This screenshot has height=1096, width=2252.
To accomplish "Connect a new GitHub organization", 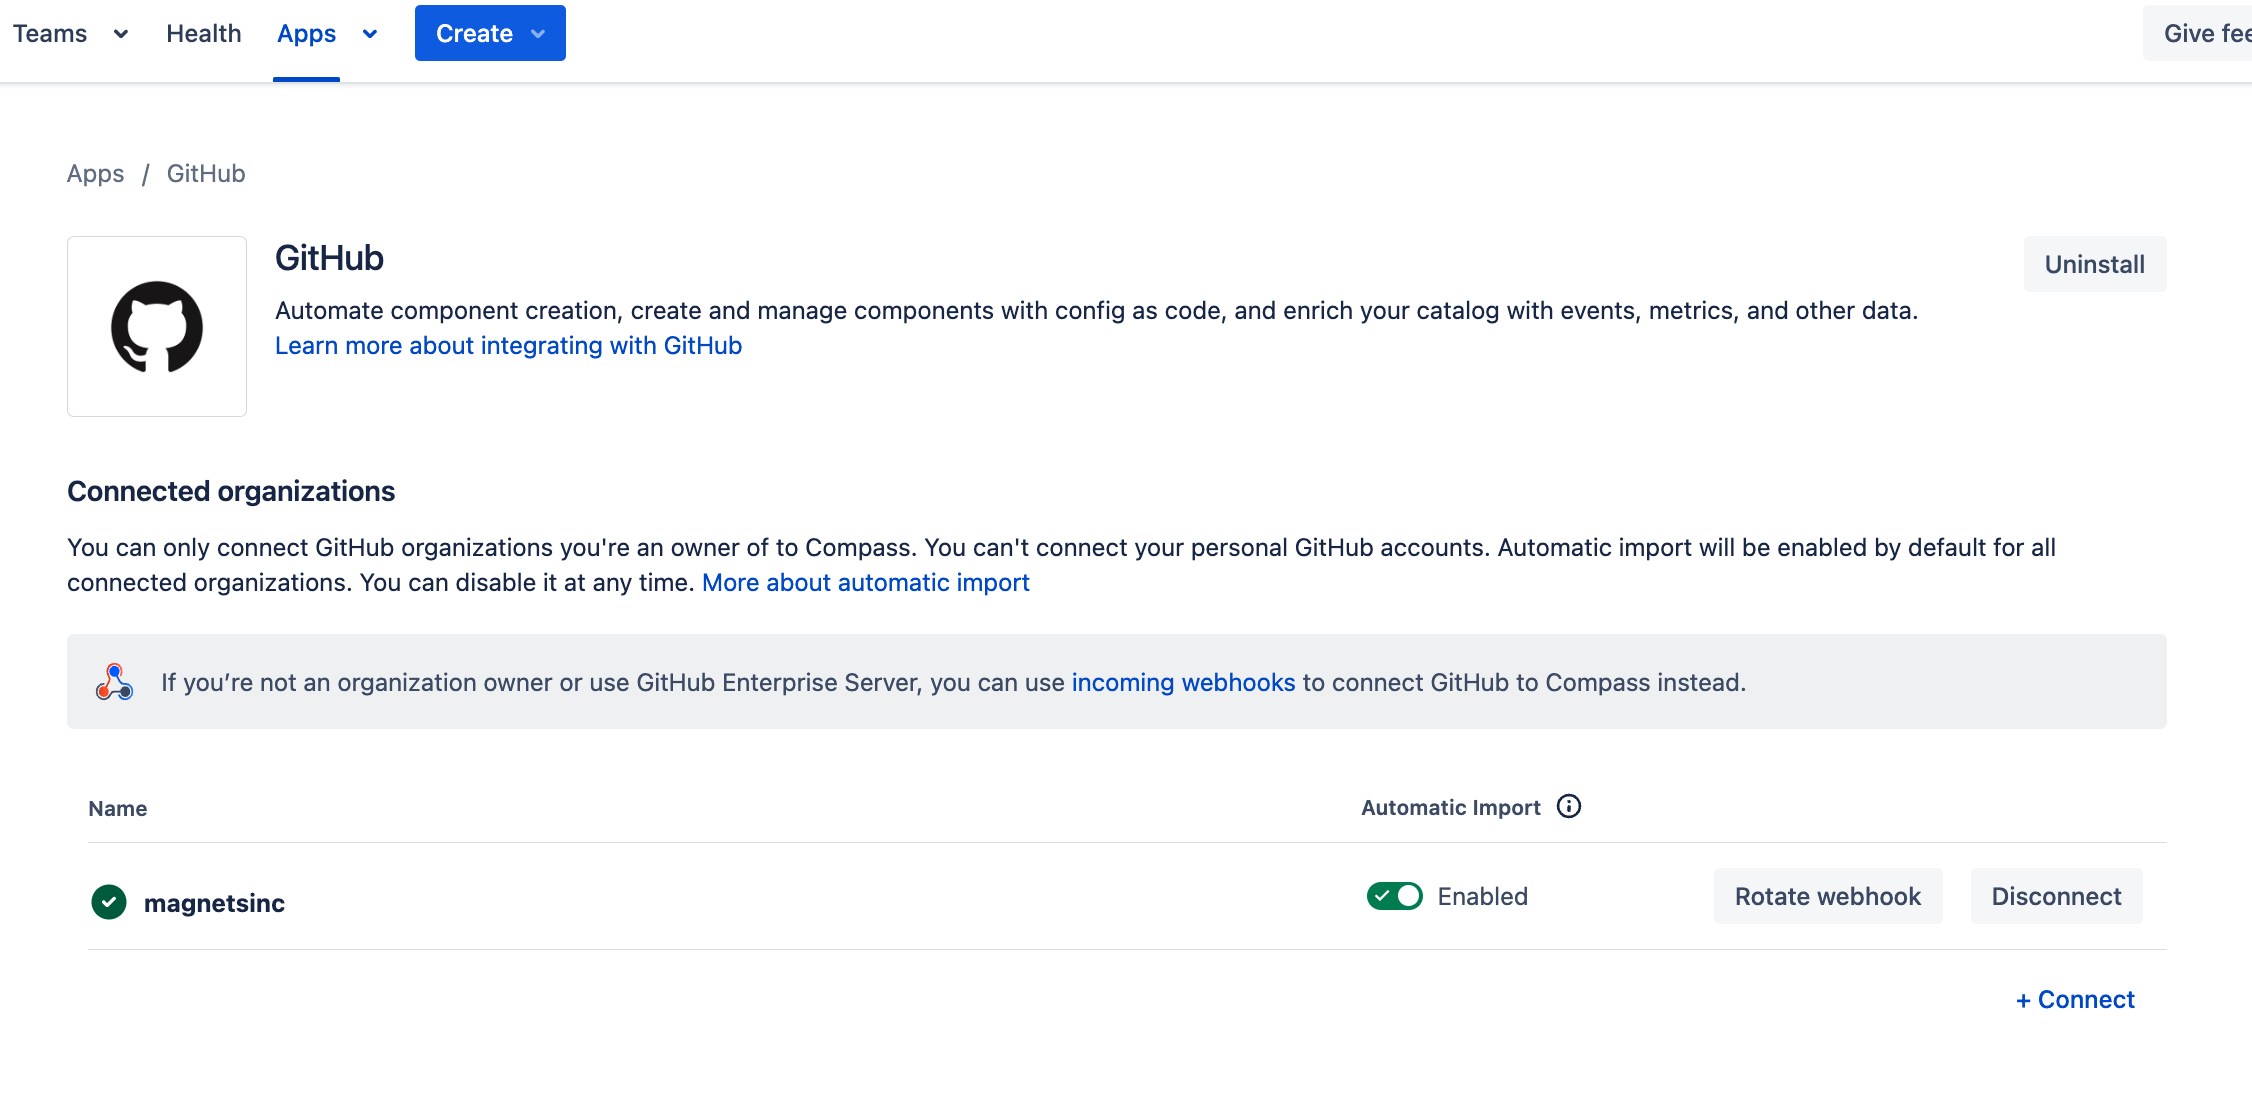I will click(x=2074, y=999).
